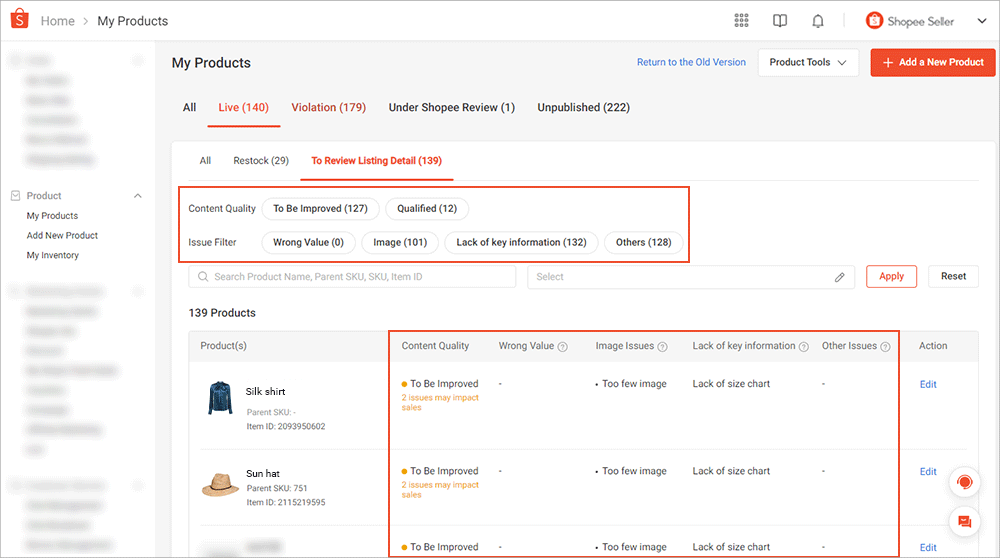Switch to the Restock (29) tab
Viewport: 1000px width, 558px height.
coord(261,161)
